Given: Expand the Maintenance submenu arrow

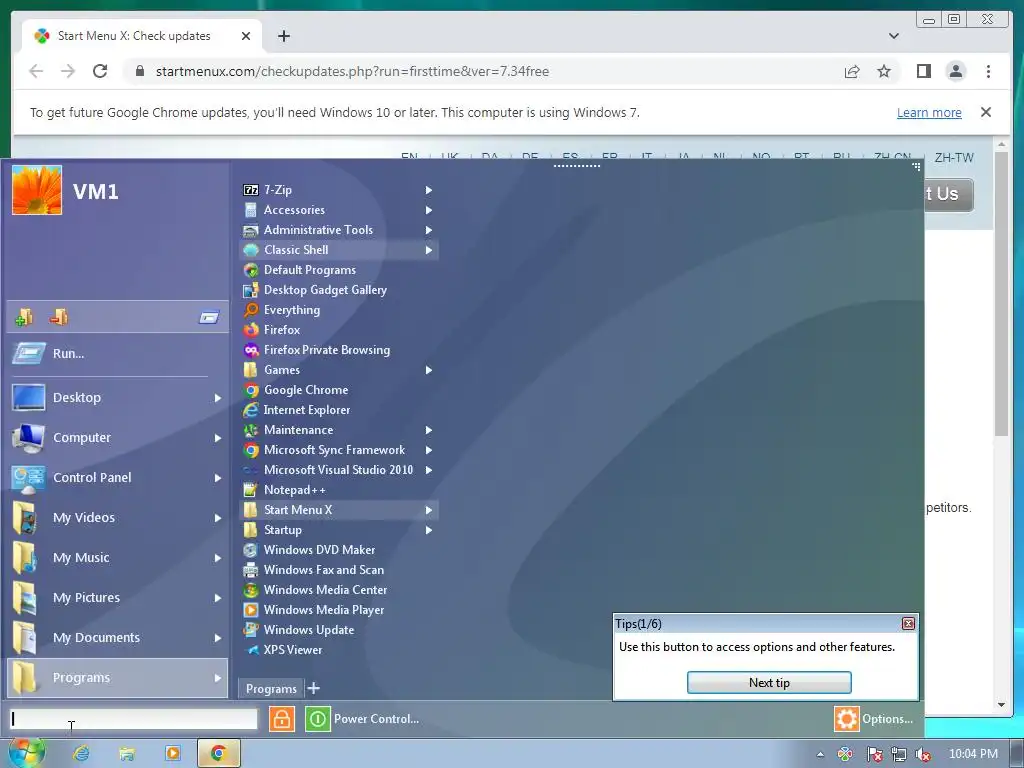Looking at the screenshot, I should [x=429, y=430].
